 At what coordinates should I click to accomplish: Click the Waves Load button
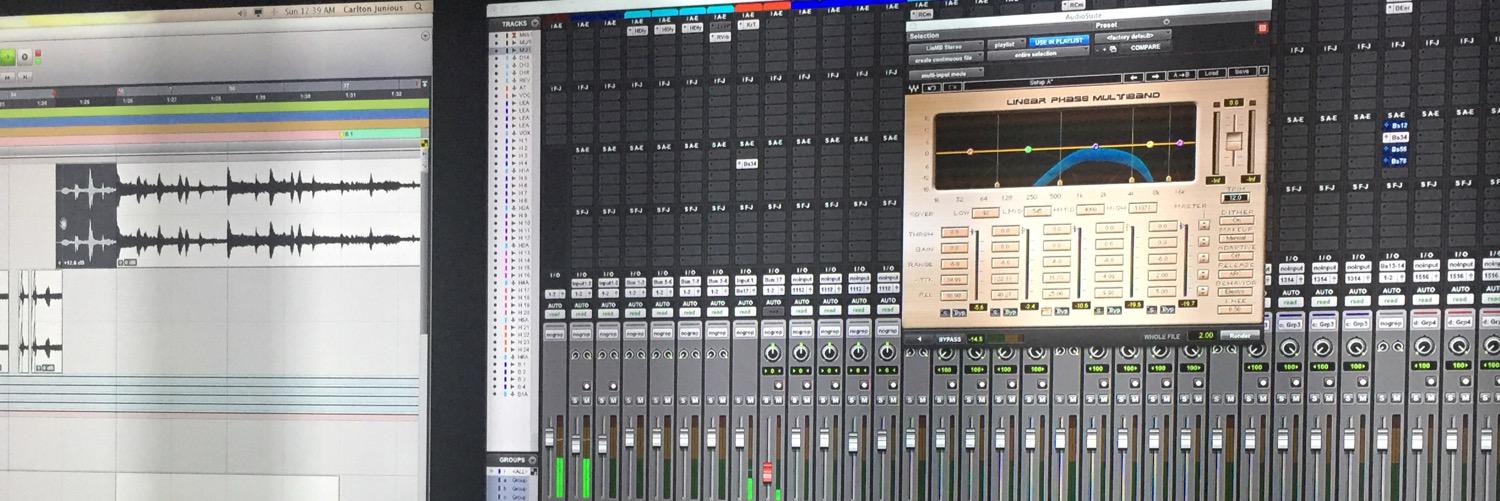click(1210, 73)
